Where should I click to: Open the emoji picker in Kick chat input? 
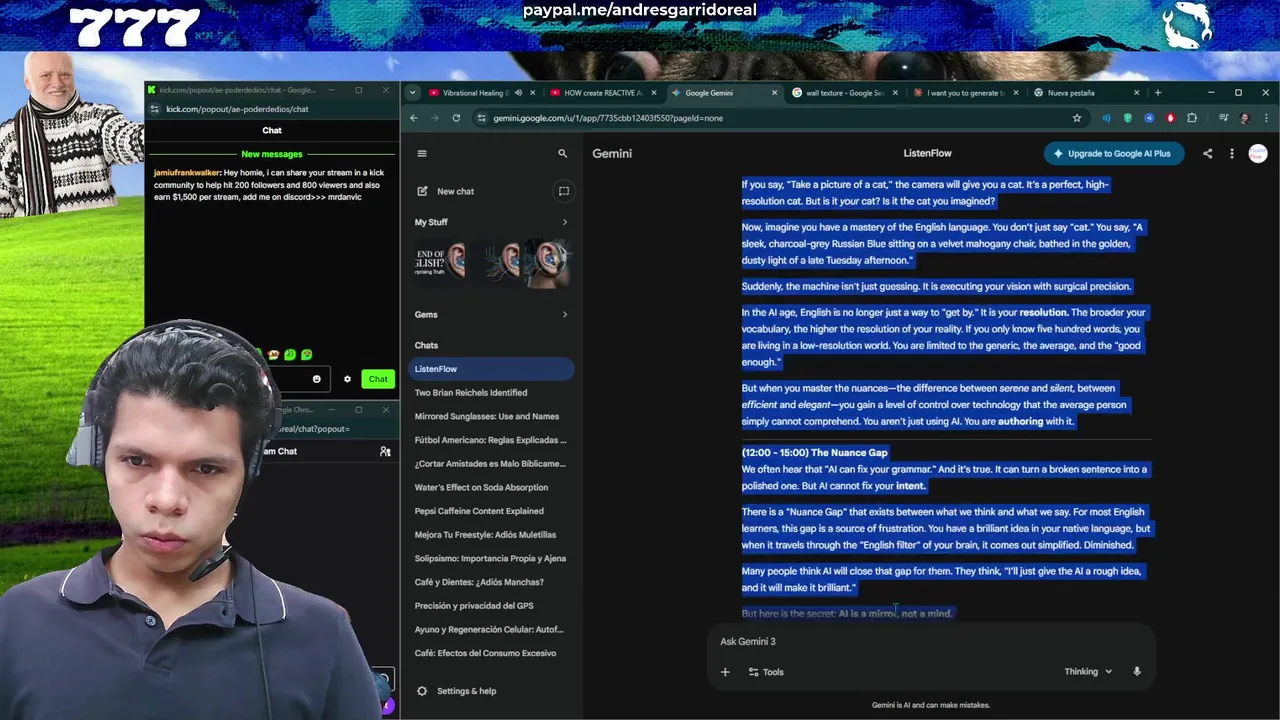click(317, 379)
